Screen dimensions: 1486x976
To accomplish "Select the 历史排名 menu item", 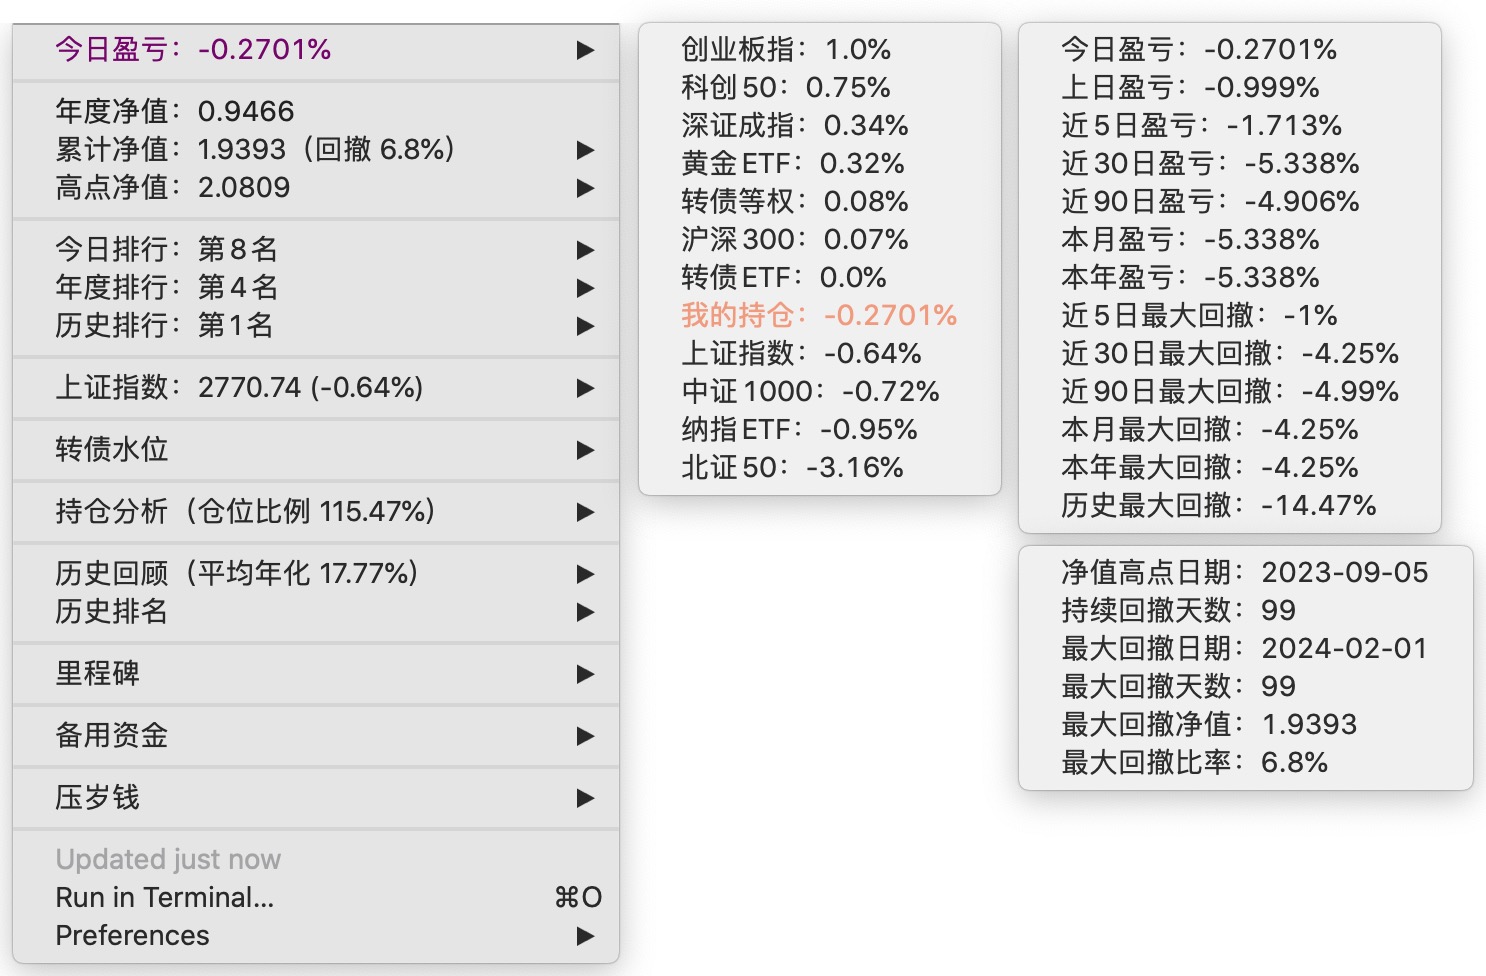I will click(111, 611).
